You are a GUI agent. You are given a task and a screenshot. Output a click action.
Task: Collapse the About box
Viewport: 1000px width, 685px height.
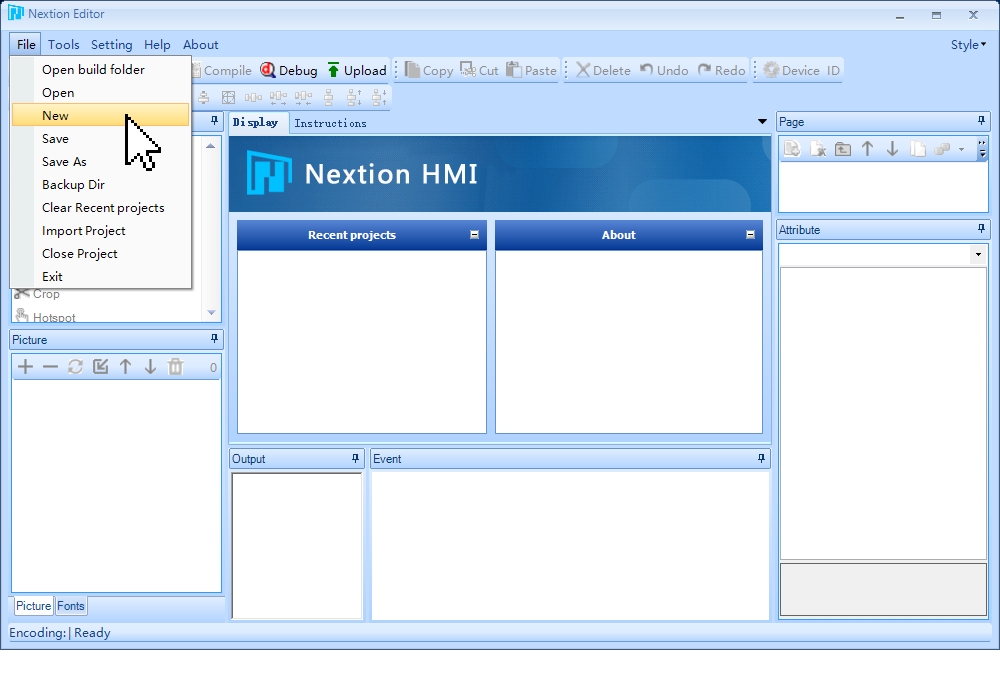point(751,235)
